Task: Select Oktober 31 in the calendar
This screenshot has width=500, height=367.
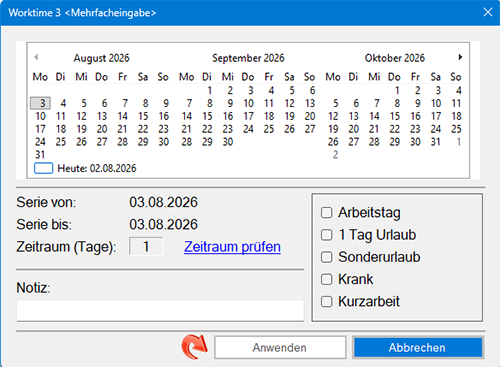Action: 436,142
